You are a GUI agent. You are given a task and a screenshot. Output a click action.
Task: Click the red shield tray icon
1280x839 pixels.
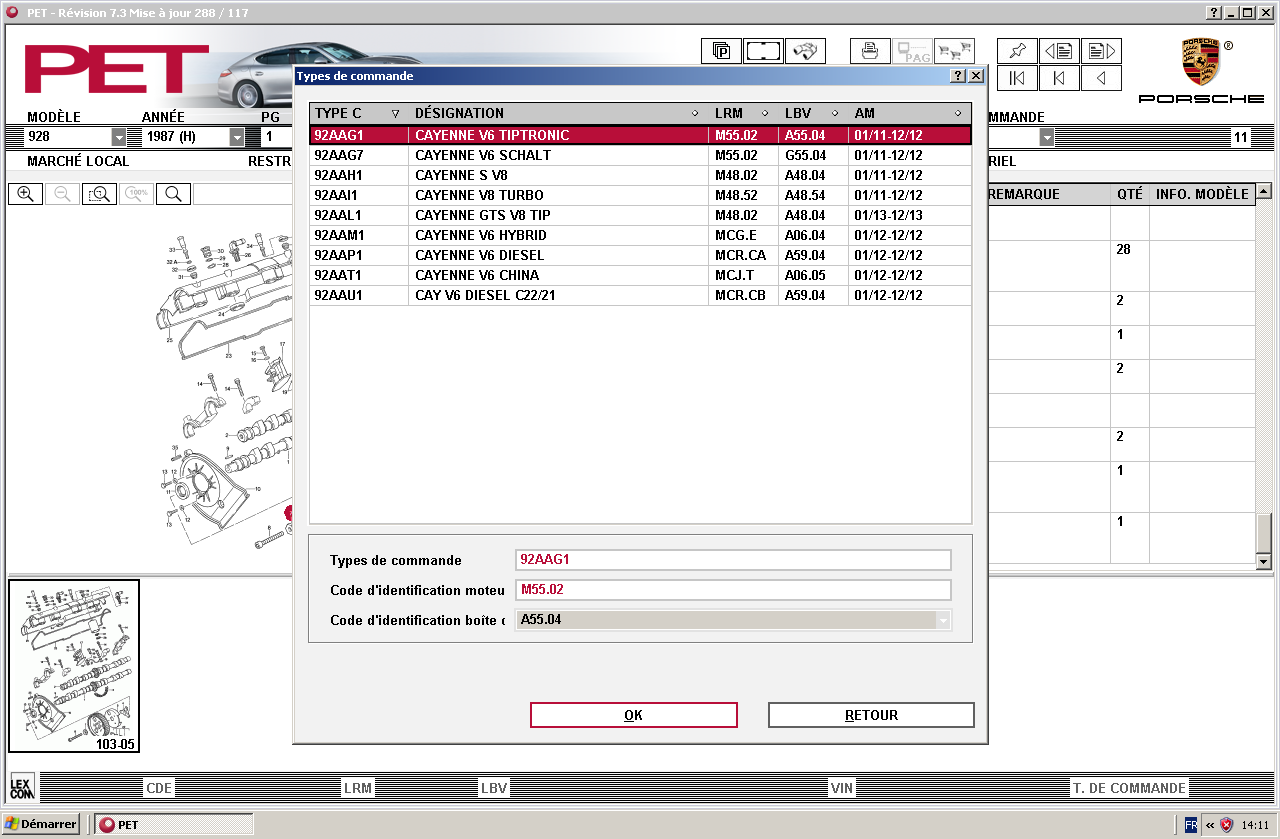(x=1227, y=825)
